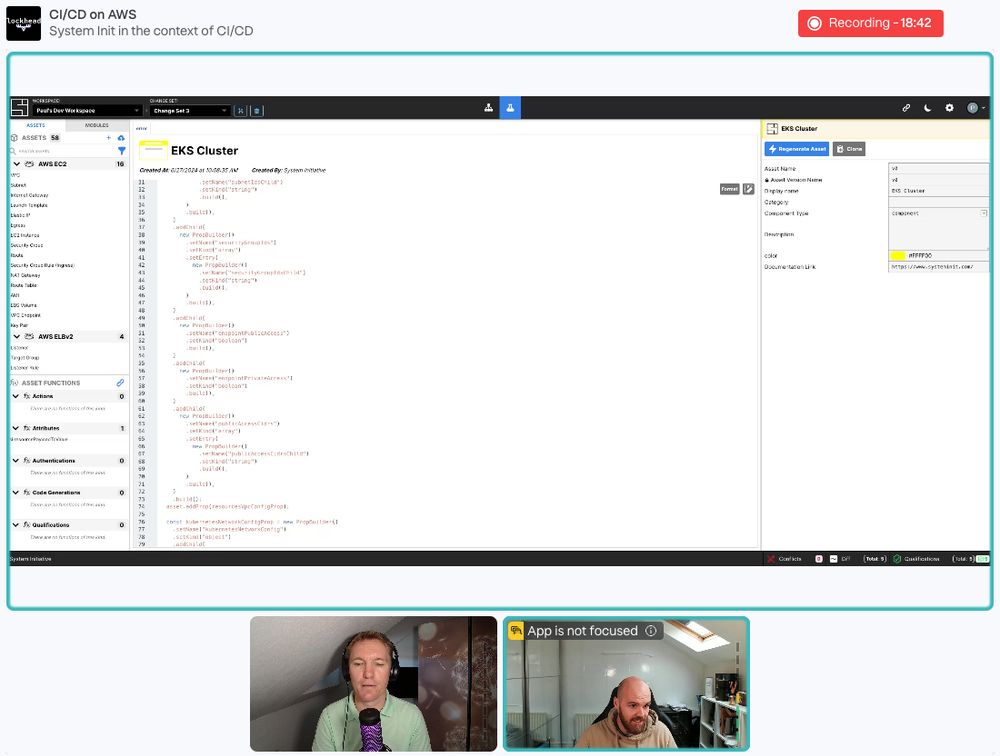
Task: Switch to the Assets tab
Action: point(36,125)
